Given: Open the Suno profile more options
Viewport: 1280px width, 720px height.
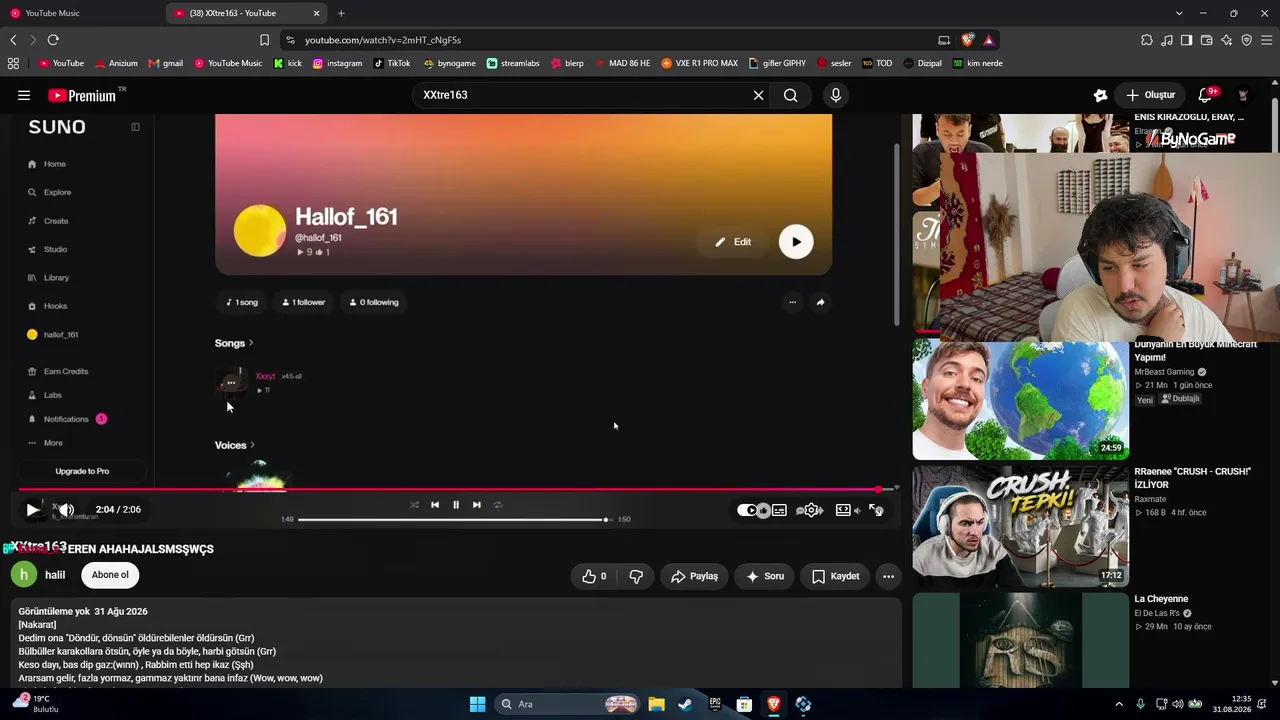Looking at the screenshot, I should pos(792,302).
